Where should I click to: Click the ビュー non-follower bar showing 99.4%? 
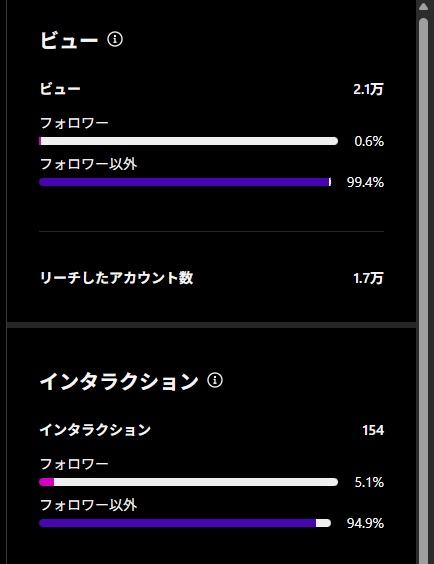pos(185,182)
